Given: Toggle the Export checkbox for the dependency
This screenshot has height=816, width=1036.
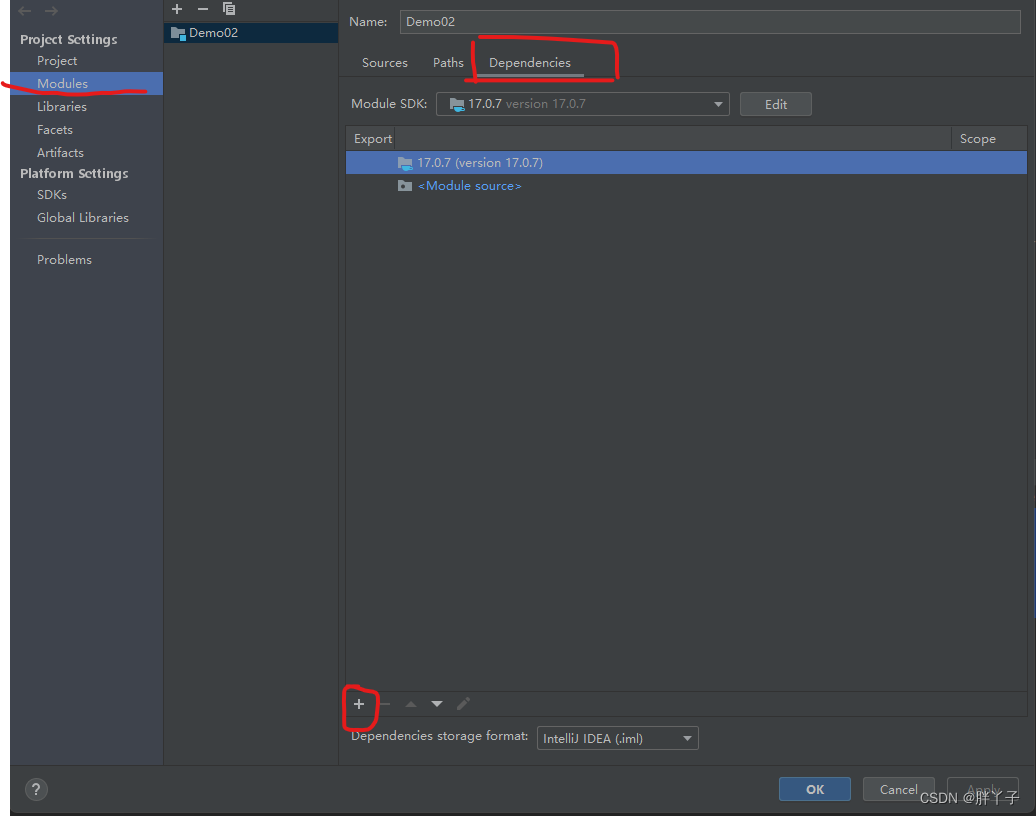Looking at the screenshot, I should coord(371,162).
